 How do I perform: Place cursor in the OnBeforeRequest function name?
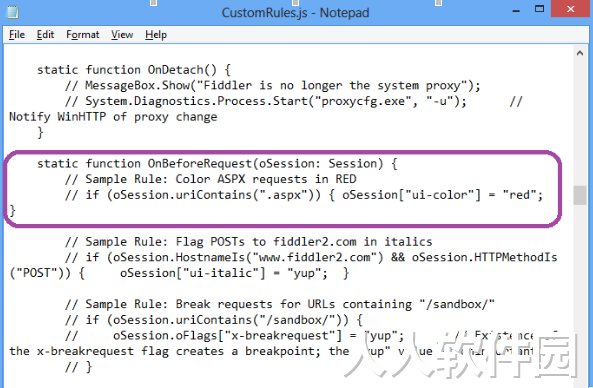tap(200, 164)
